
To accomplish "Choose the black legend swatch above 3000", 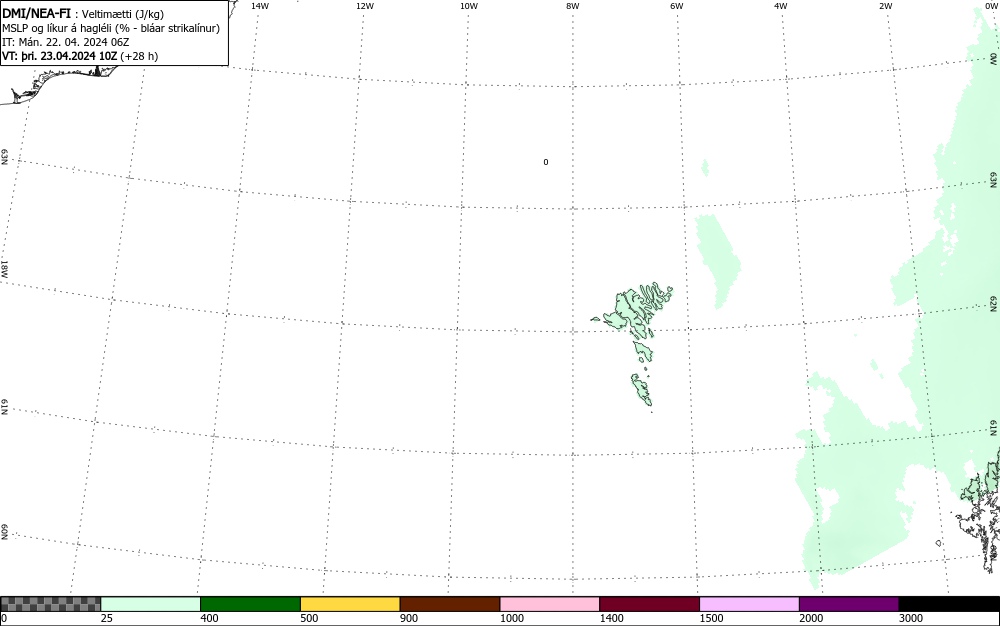I will coord(949,604).
